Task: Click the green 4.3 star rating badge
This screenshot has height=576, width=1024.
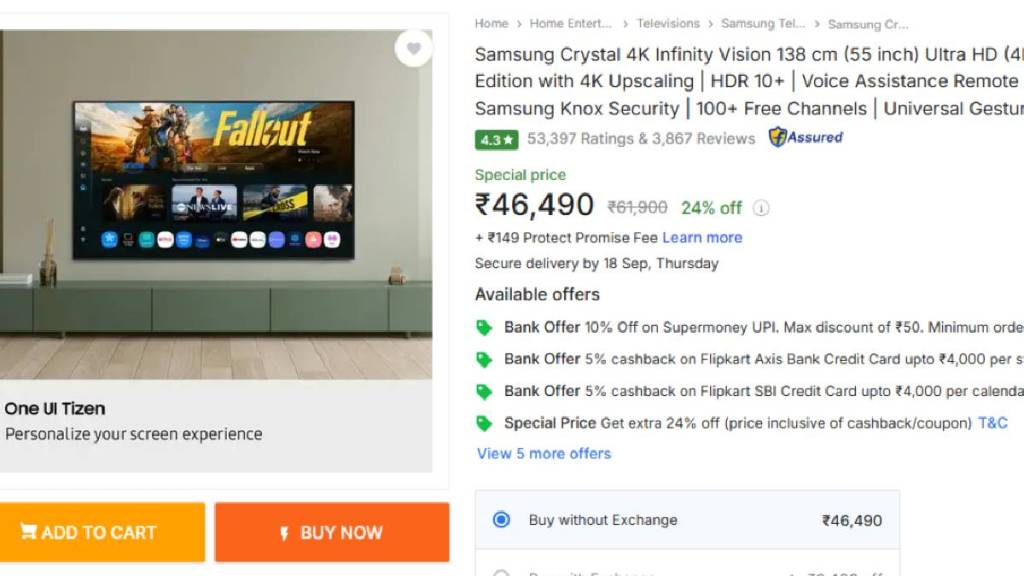Action: 496,139
